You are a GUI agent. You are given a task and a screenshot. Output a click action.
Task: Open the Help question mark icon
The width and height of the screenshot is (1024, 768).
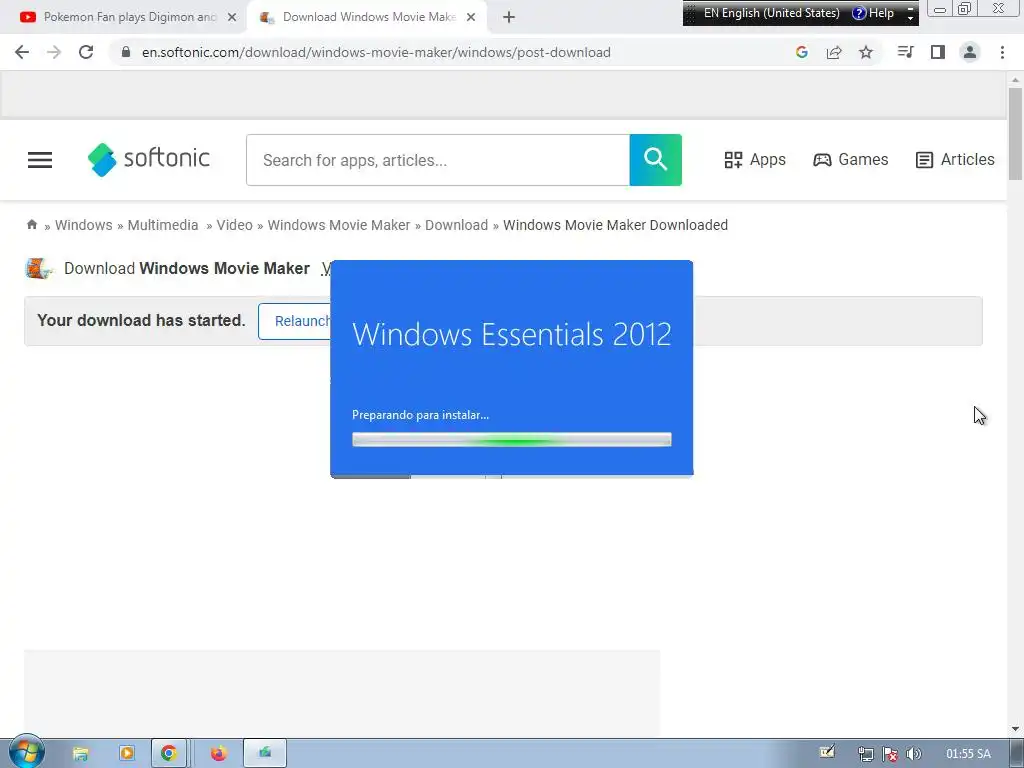[859, 13]
